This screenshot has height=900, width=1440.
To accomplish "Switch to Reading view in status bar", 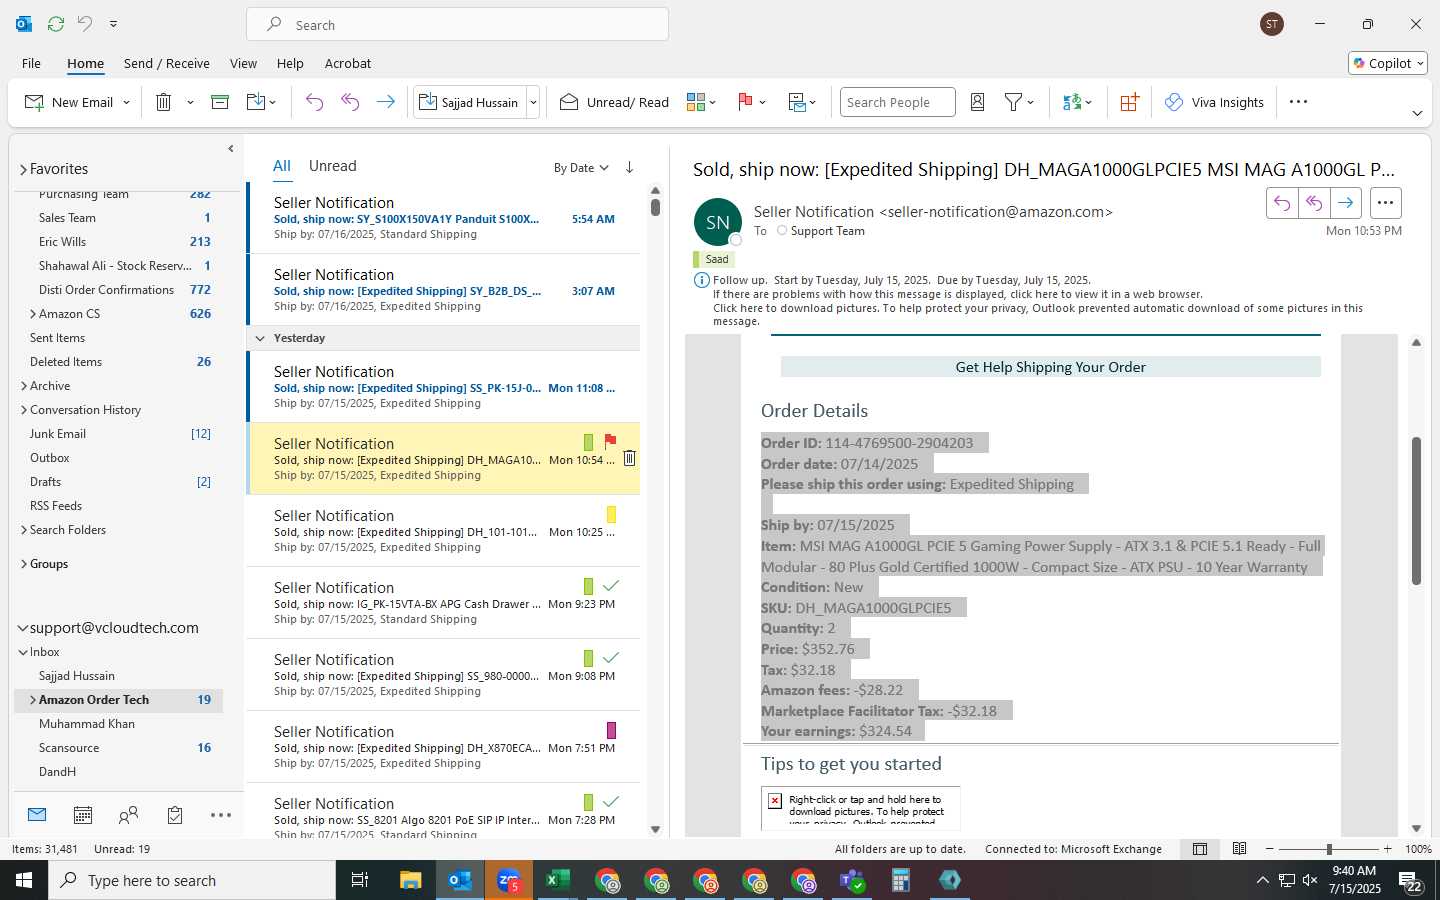I will click(x=1240, y=849).
